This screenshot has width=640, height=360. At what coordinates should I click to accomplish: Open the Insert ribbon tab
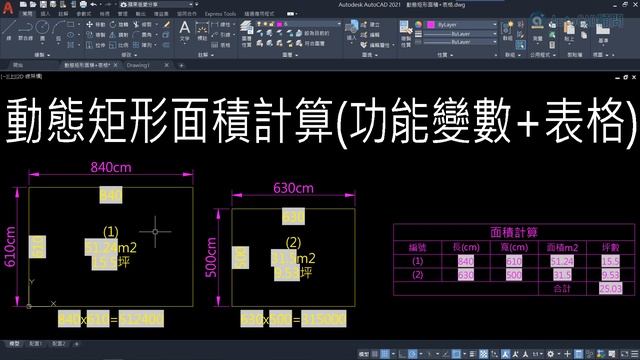click(45, 14)
